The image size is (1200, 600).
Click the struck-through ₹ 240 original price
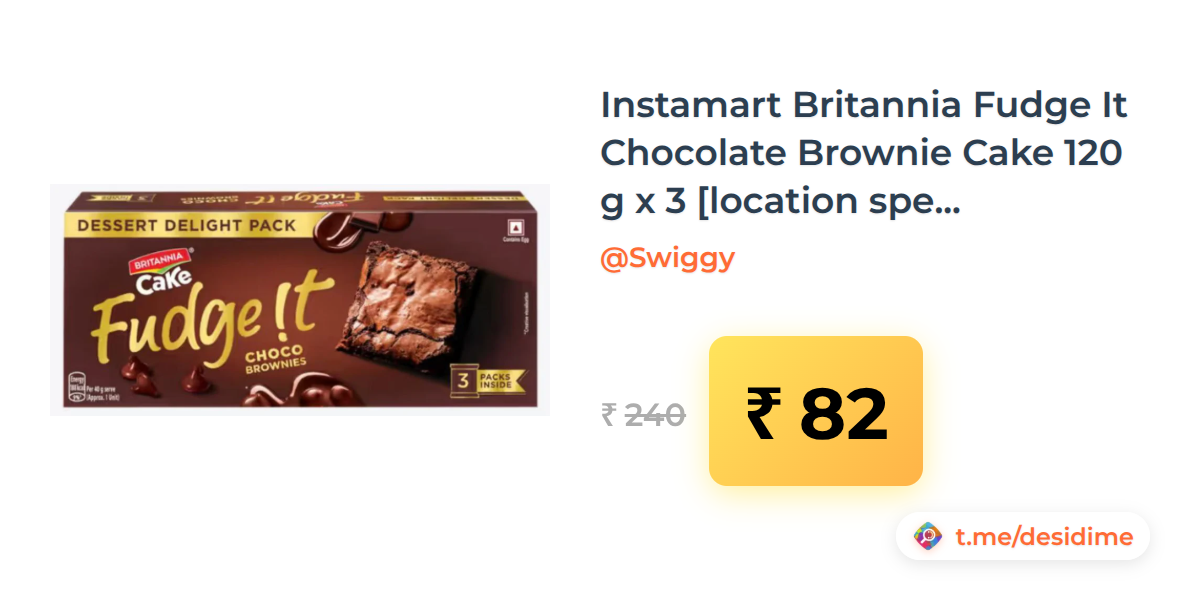point(643,414)
